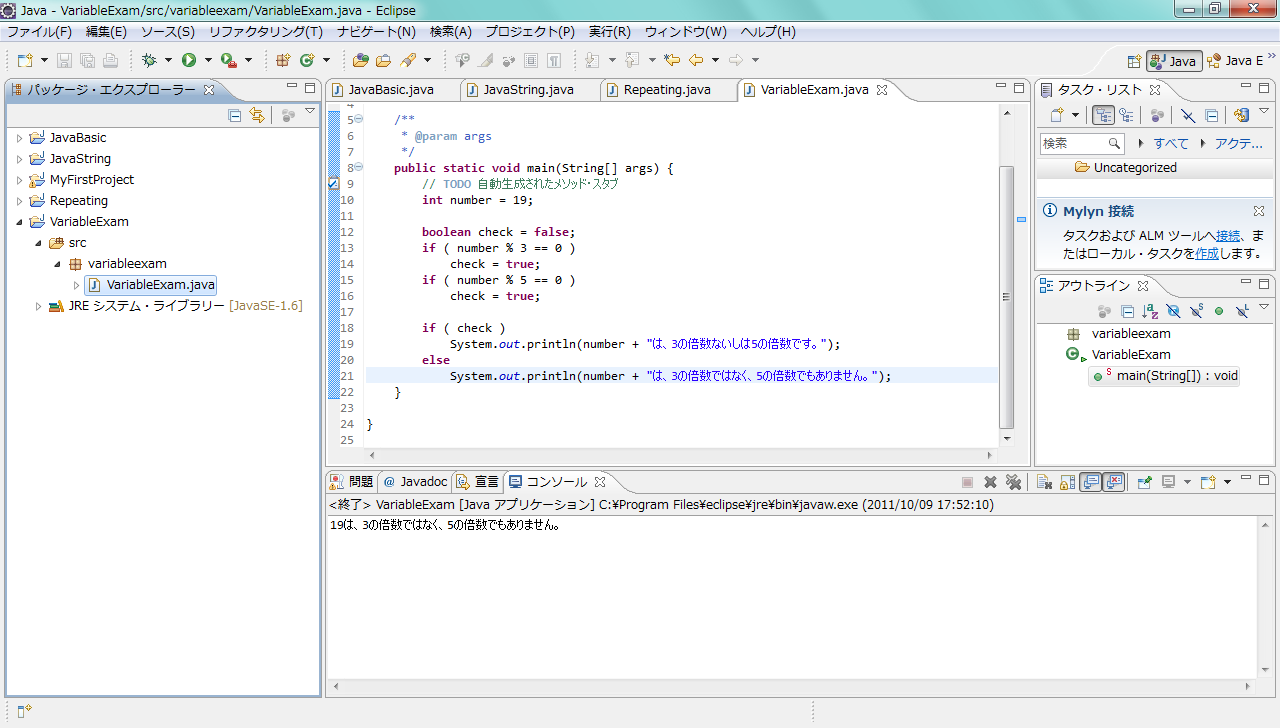Image resolution: width=1280 pixels, height=728 pixels.
Task: Toggle Link with Editor in Package Explorer
Action: pyautogui.click(x=258, y=115)
